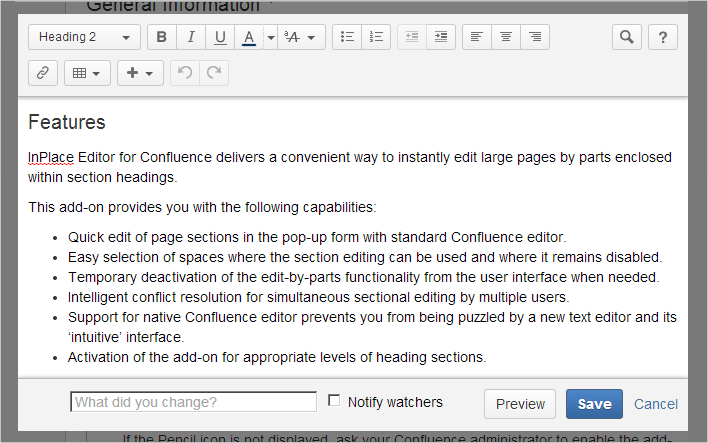
Task: Open find and replace magnifier
Action: coord(627,37)
